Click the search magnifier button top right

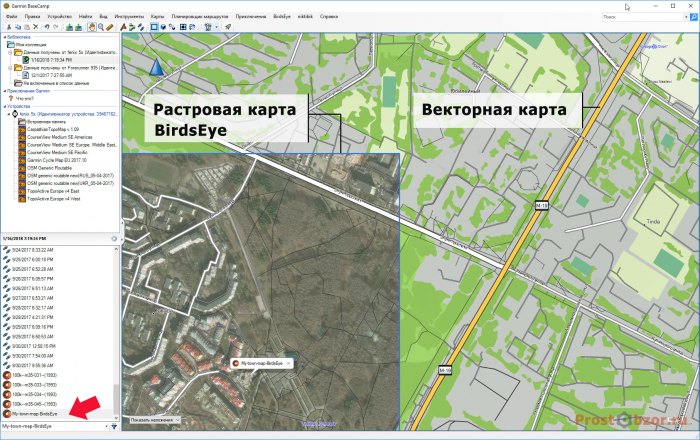694,17
